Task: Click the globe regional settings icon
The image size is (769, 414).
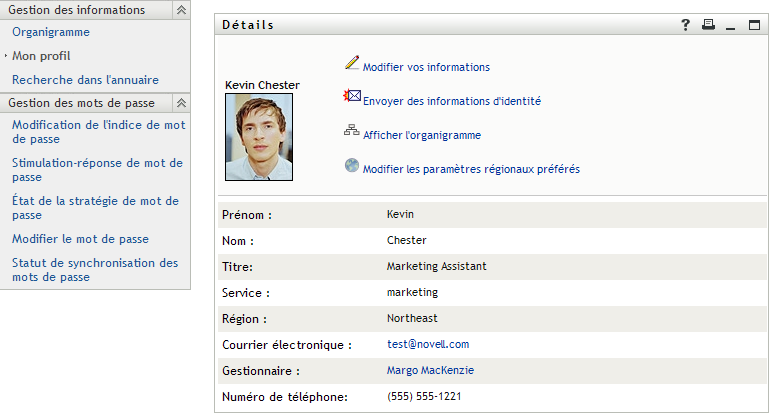Action: click(x=351, y=165)
